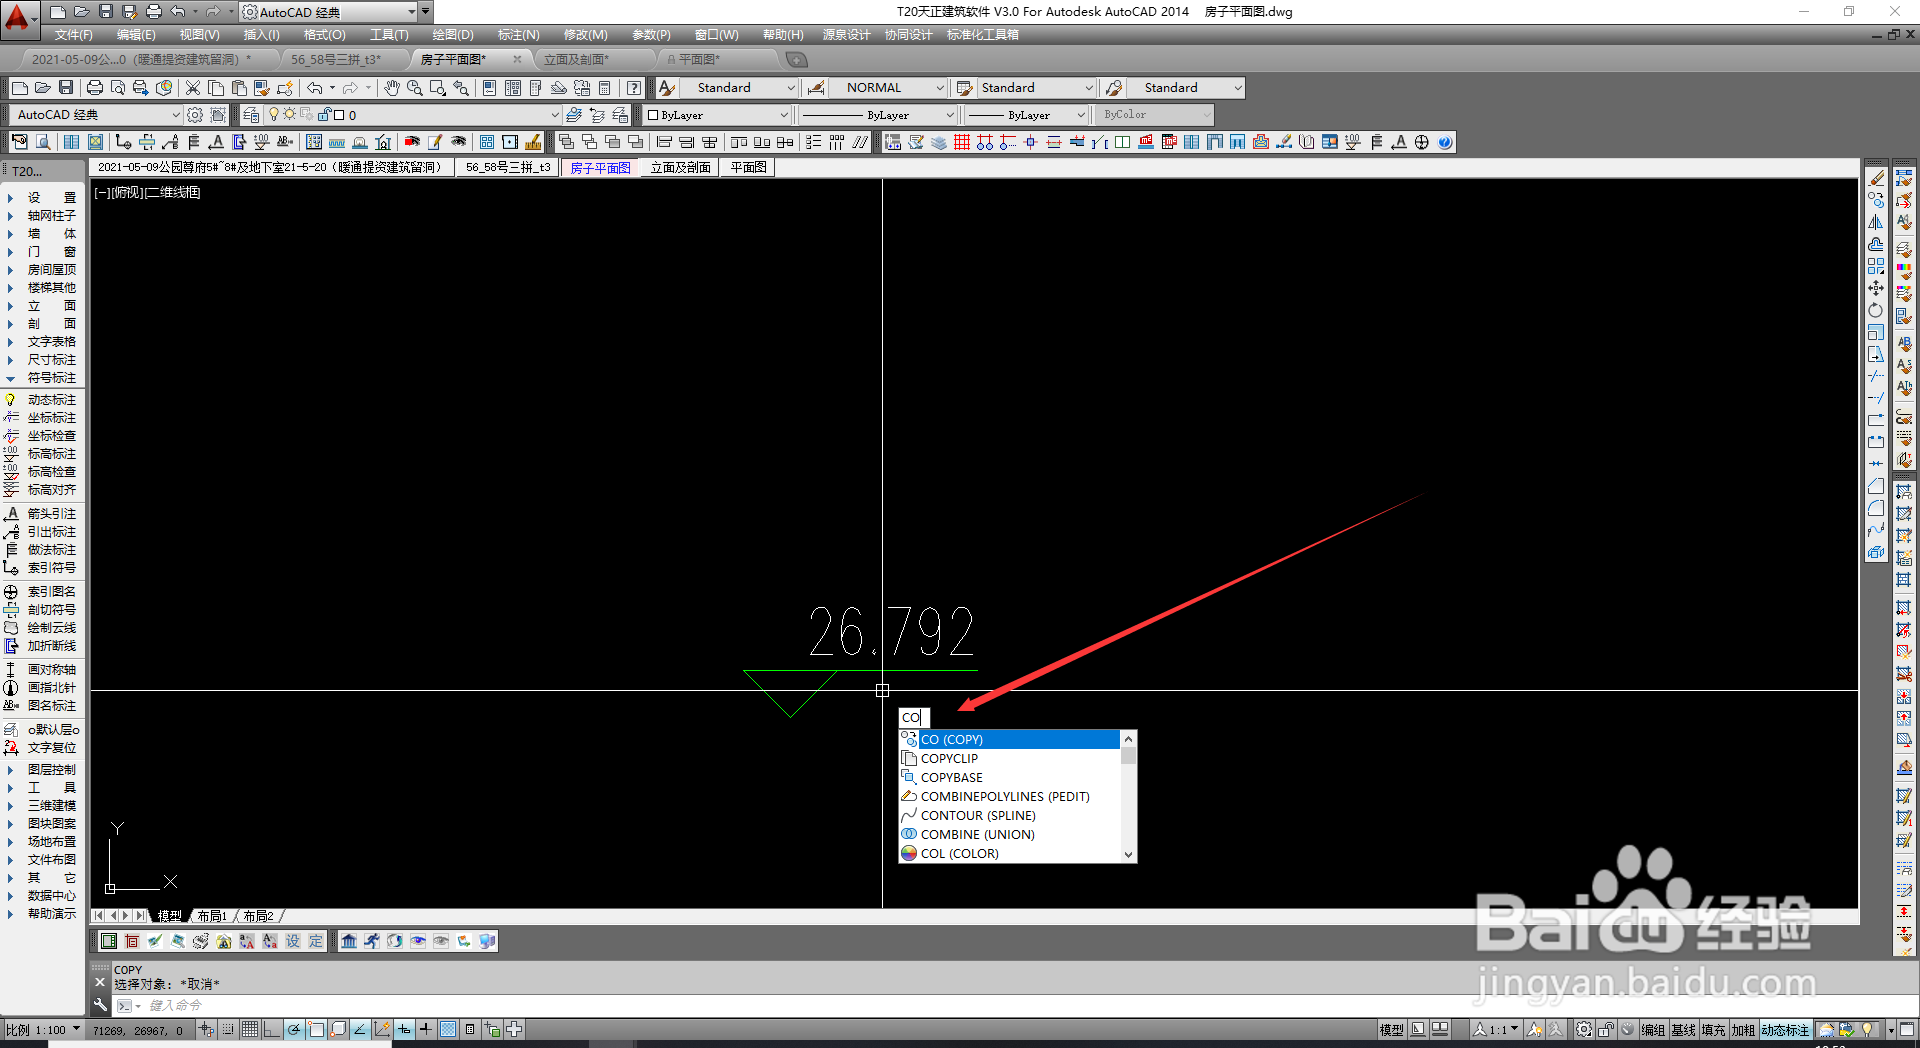The height and width of the screenshot is (1048, 1920).
Task: Open the 修改(M) menu
Action: click(x=585, y=35)
